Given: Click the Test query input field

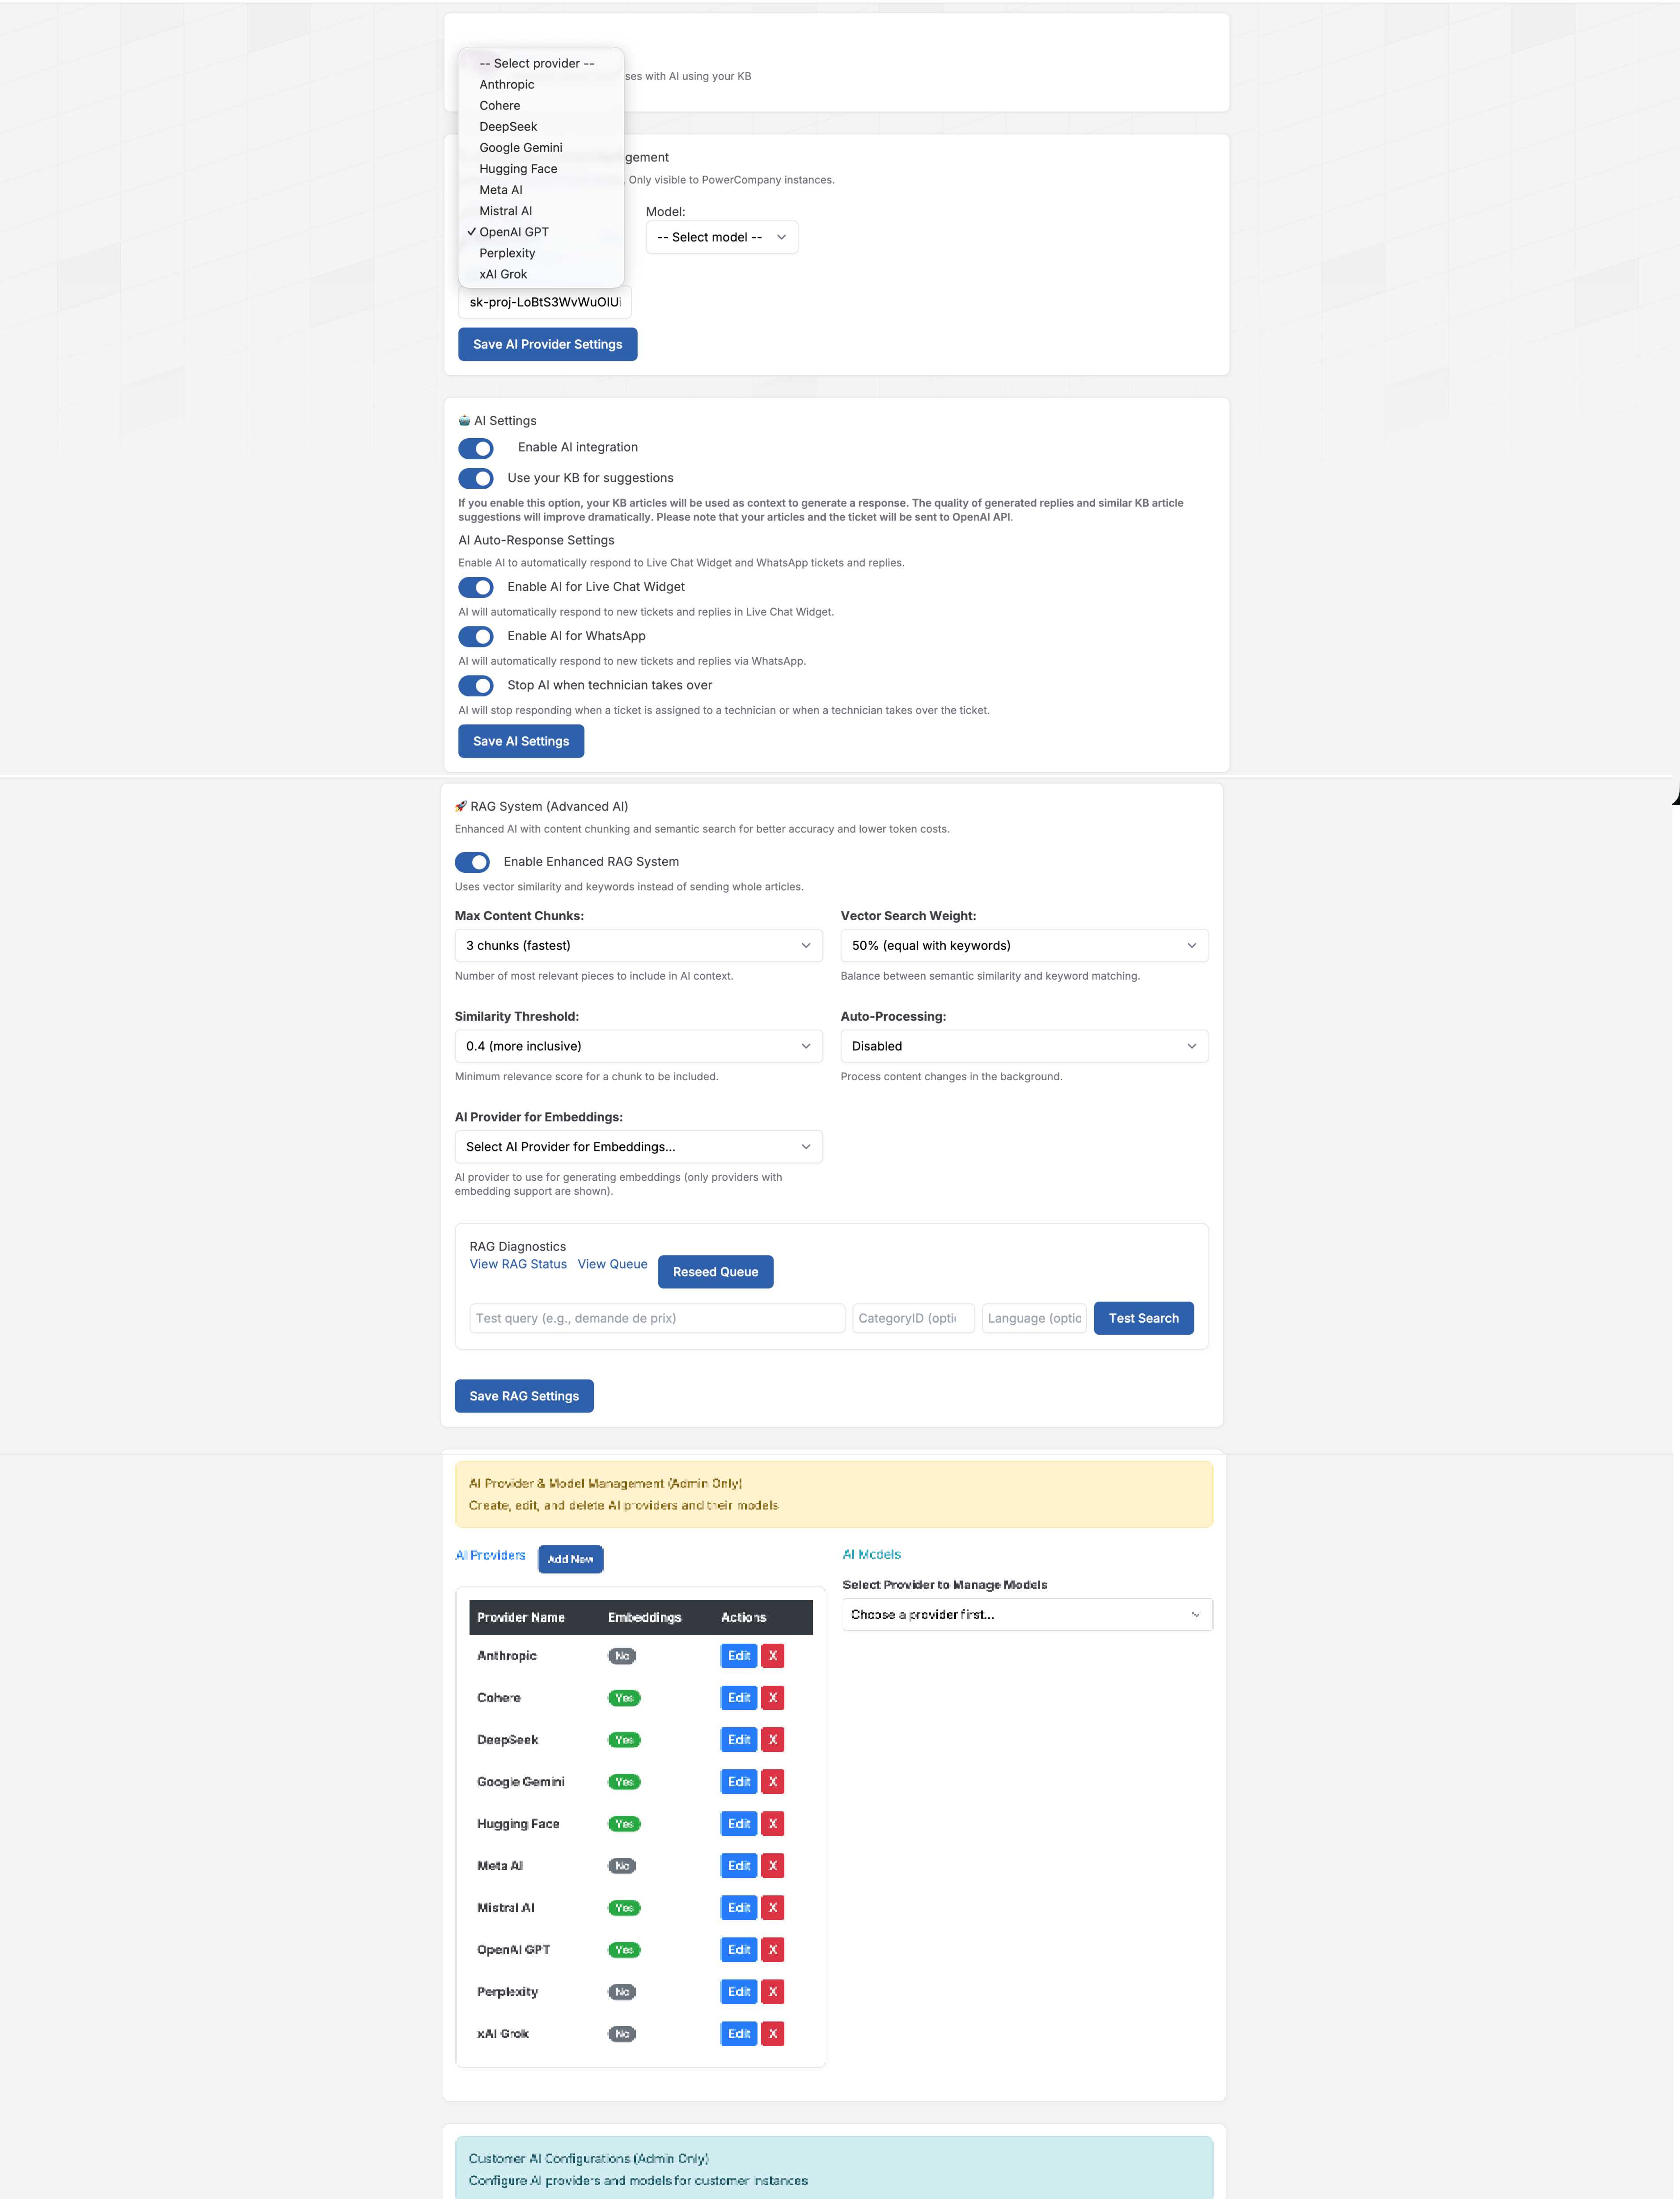Looking at the screenshot, I should 656,1318.
